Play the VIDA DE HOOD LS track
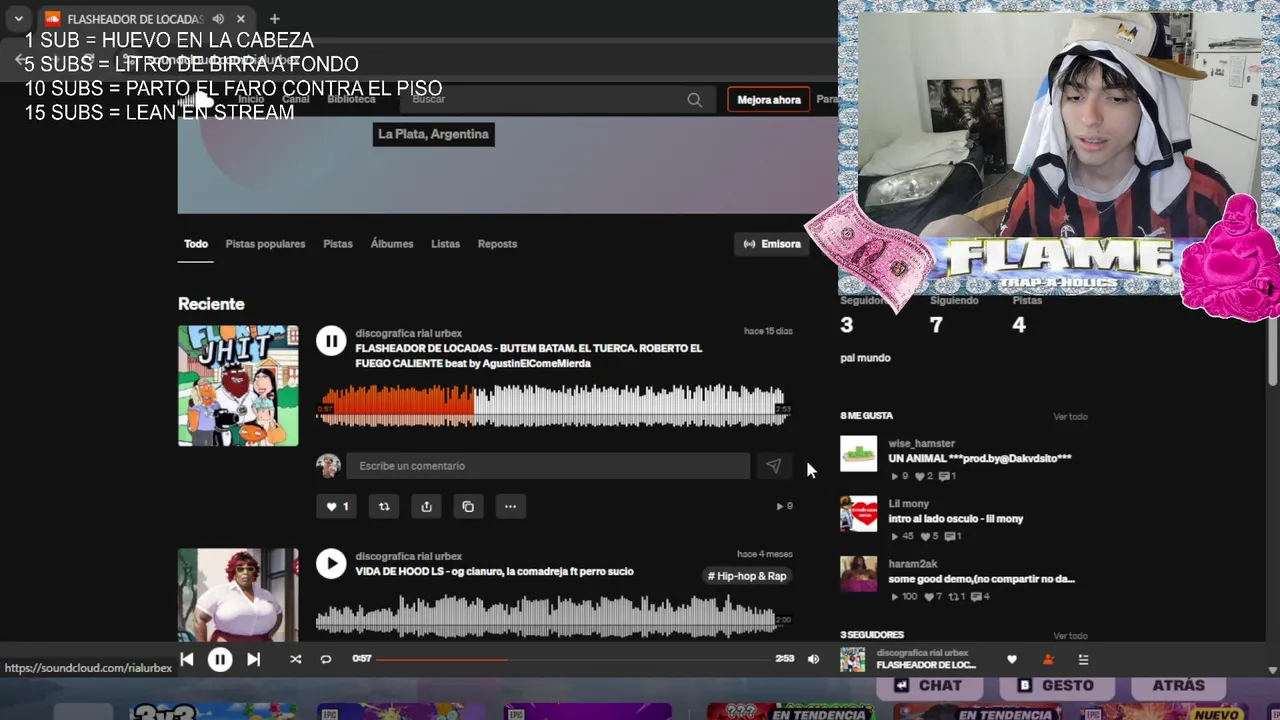Viewport: 1280px width, 720px height. tap(331, 563)
